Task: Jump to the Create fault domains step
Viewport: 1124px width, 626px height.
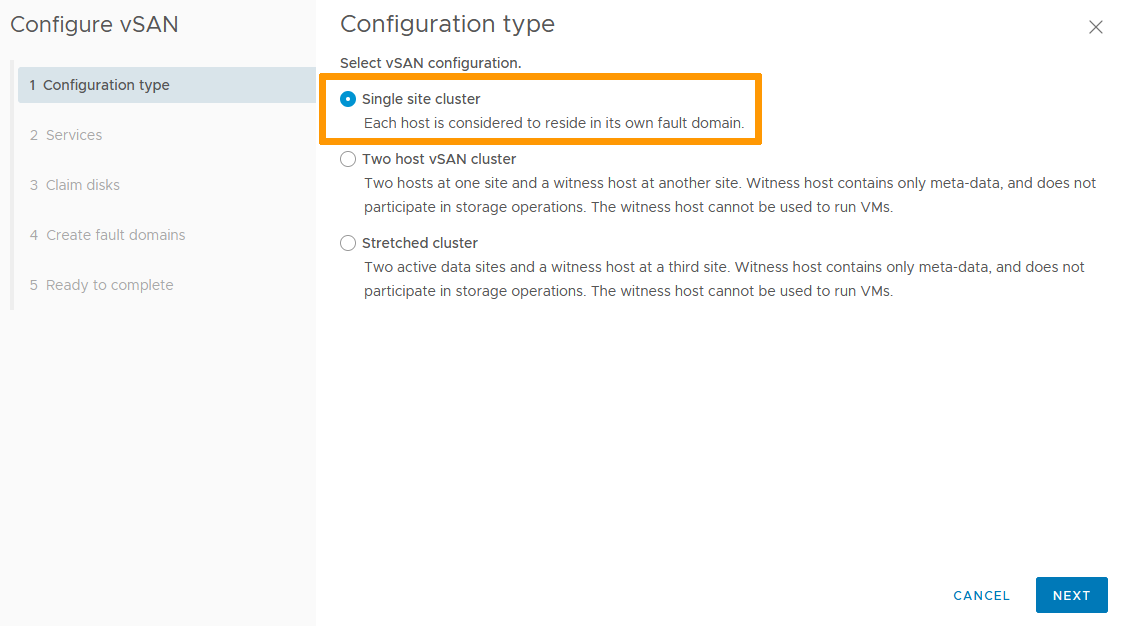Action: (115, 235)
